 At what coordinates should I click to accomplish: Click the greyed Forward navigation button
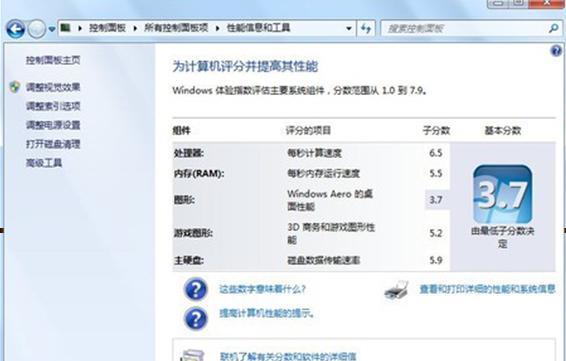tap(36, 29)
